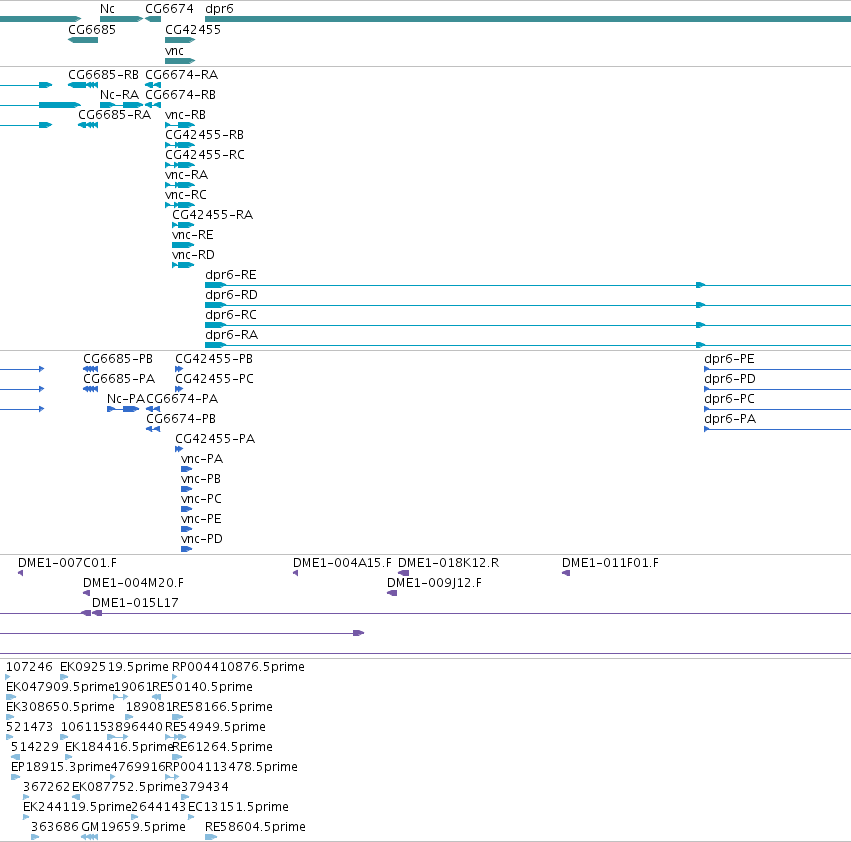This screenshot has height=842, width=851.
Task: Select protein Nc-PA
Action: (126, 398)
